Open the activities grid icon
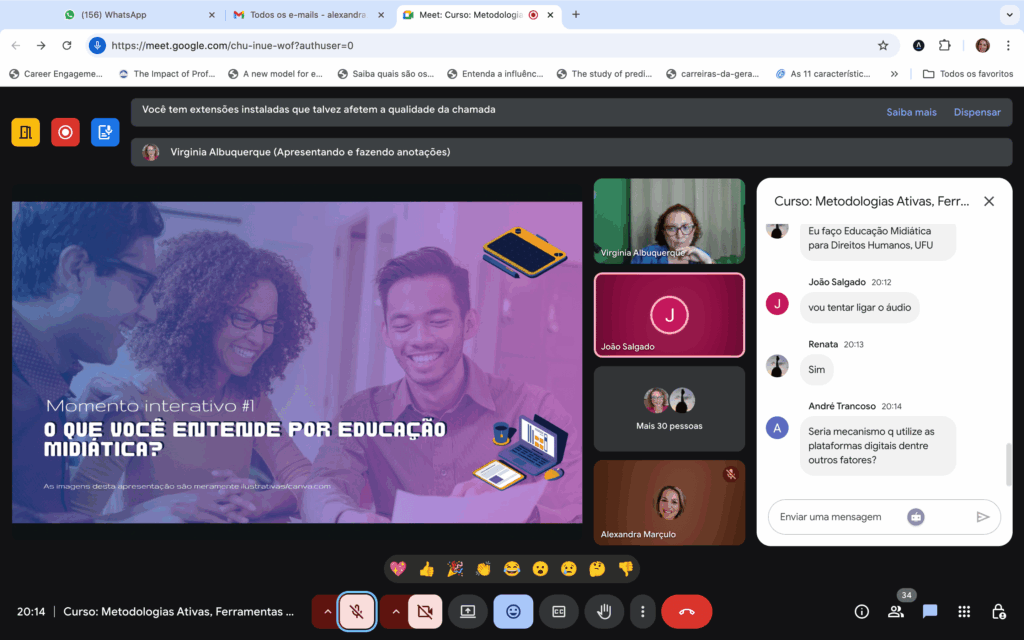1024x640 pixels. coord(964,611)
